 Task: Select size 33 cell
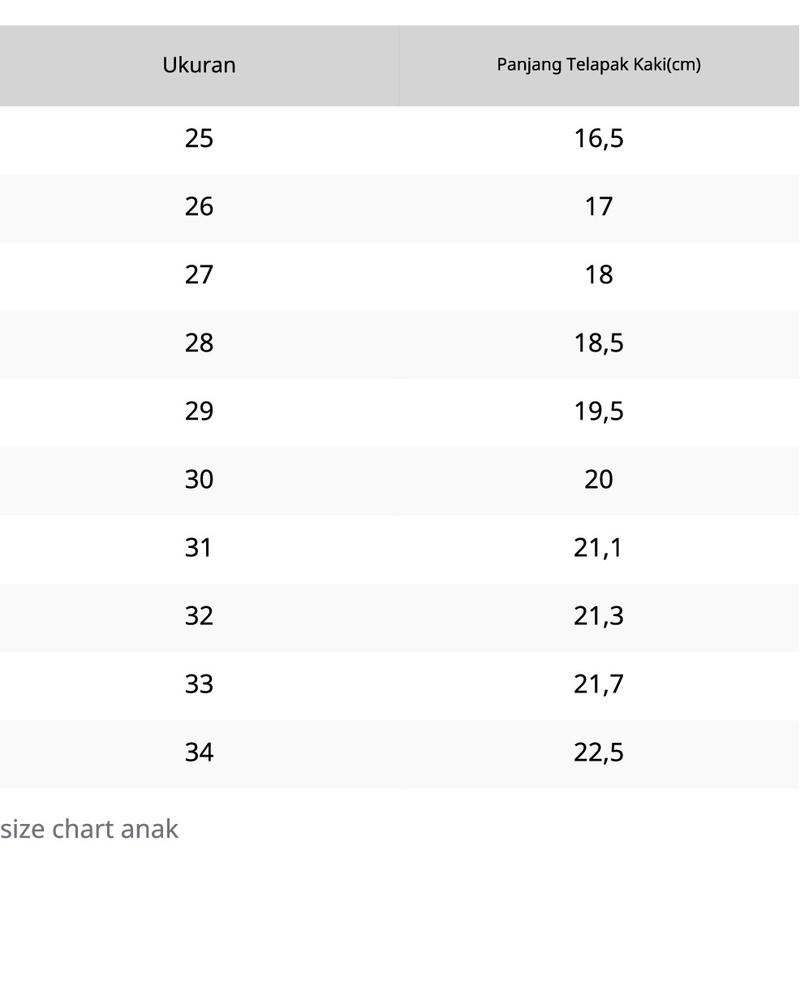[199, 686]
